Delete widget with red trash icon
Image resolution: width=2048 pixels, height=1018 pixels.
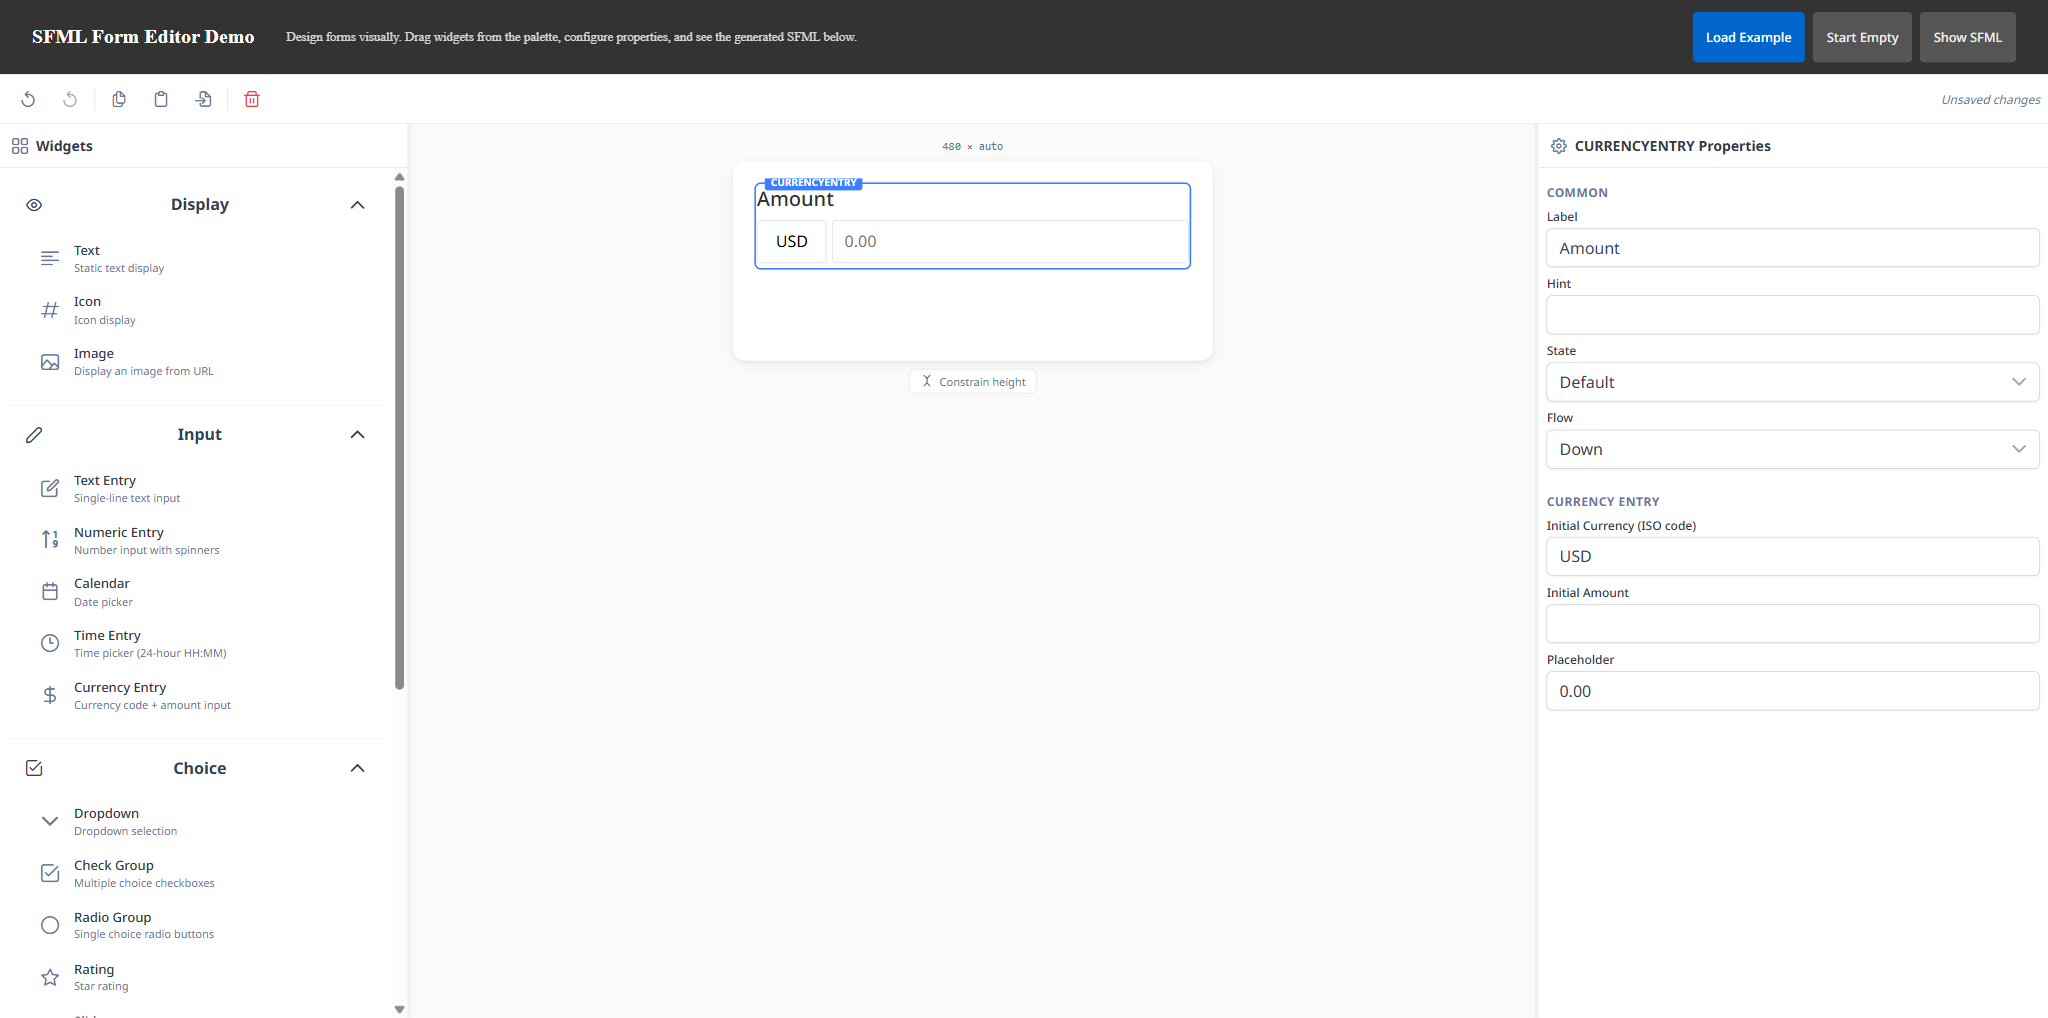(252, 99)
